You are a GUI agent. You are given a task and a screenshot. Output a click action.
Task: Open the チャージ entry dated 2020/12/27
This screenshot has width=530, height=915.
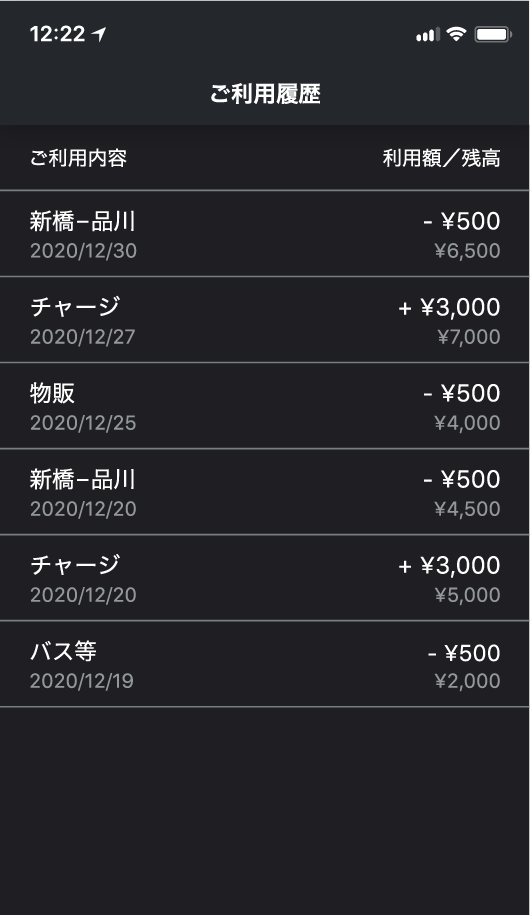265,320
